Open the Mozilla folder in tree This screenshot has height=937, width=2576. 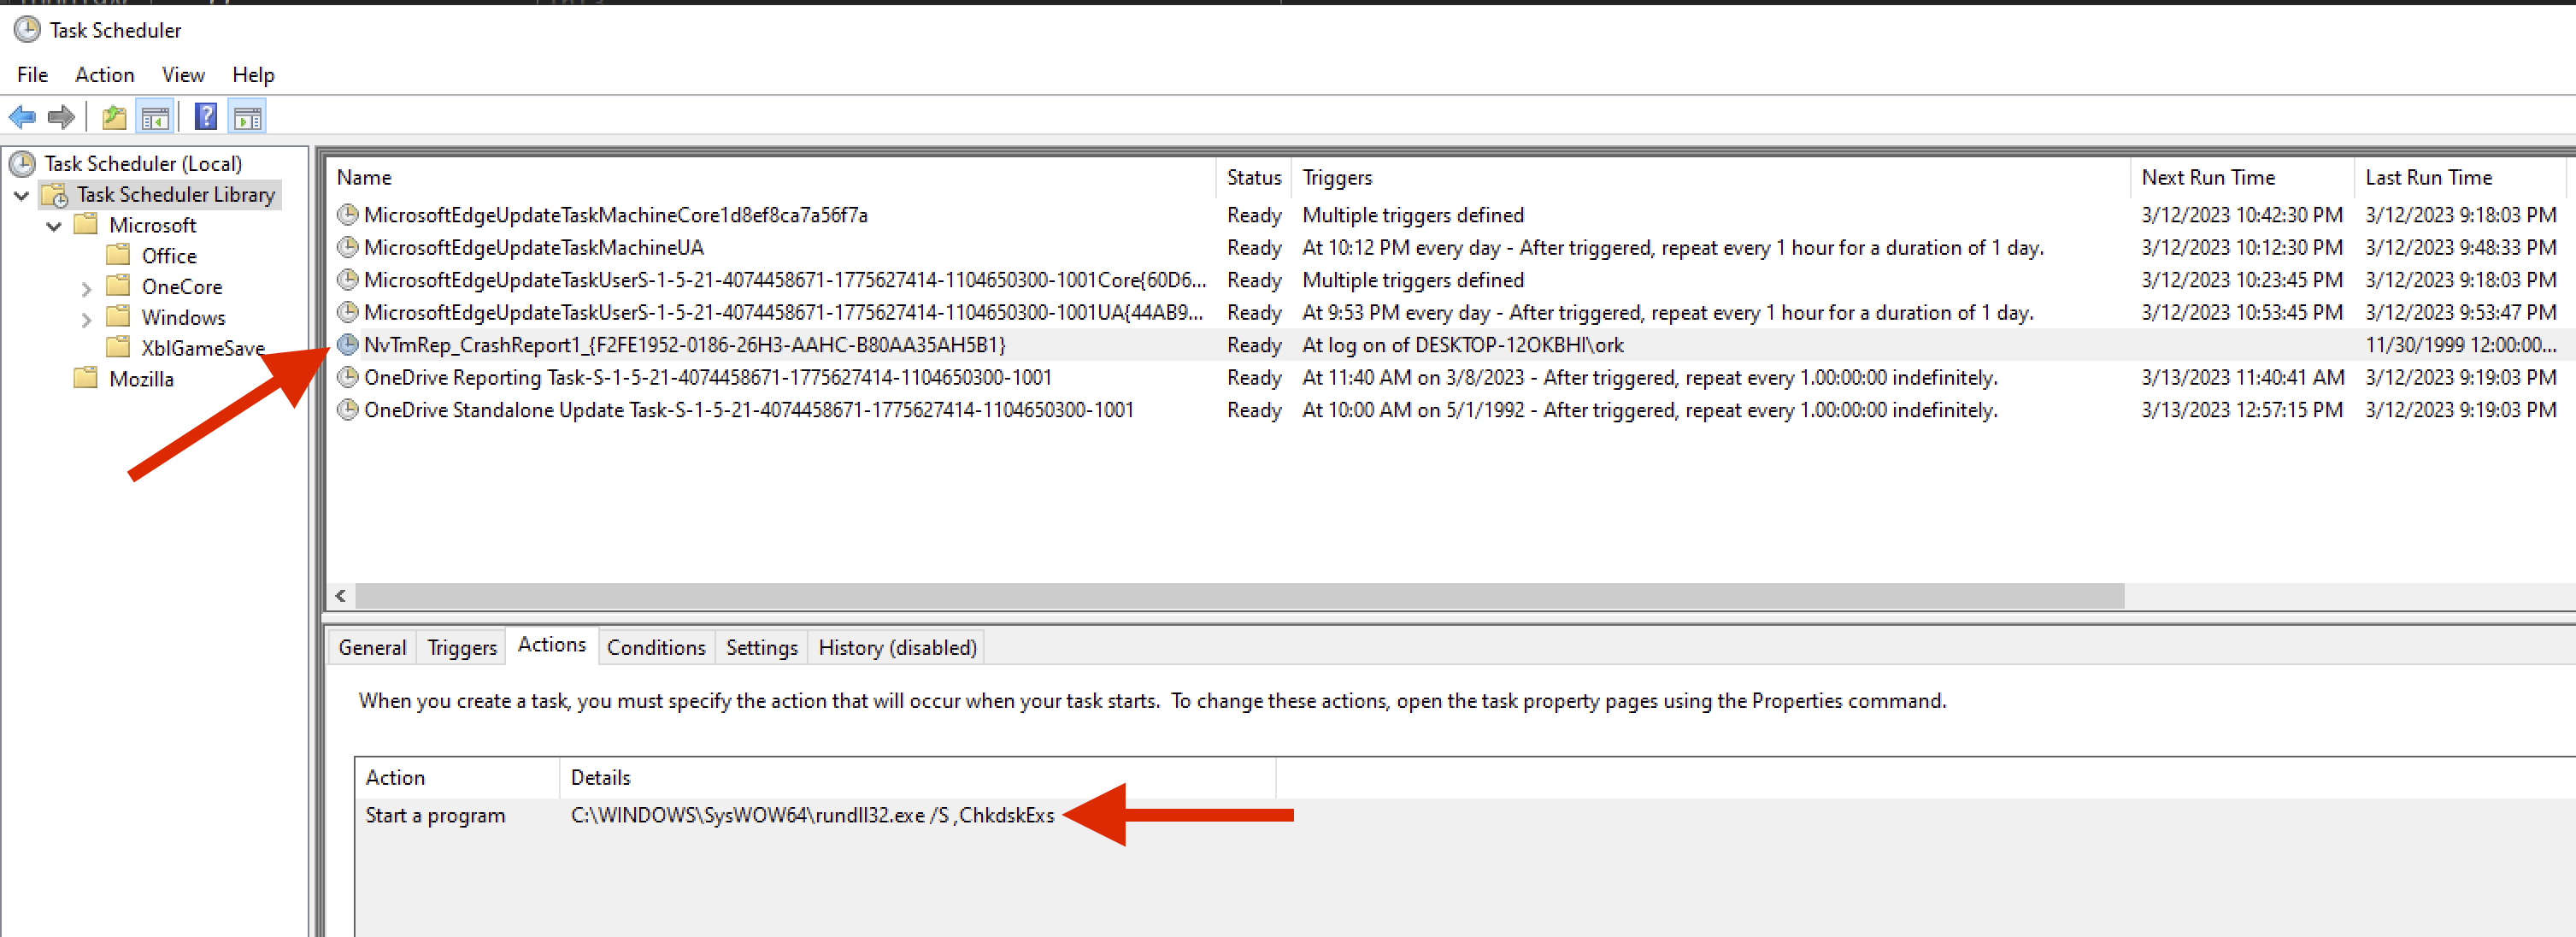pyautogui.click(x=141, y=379)
